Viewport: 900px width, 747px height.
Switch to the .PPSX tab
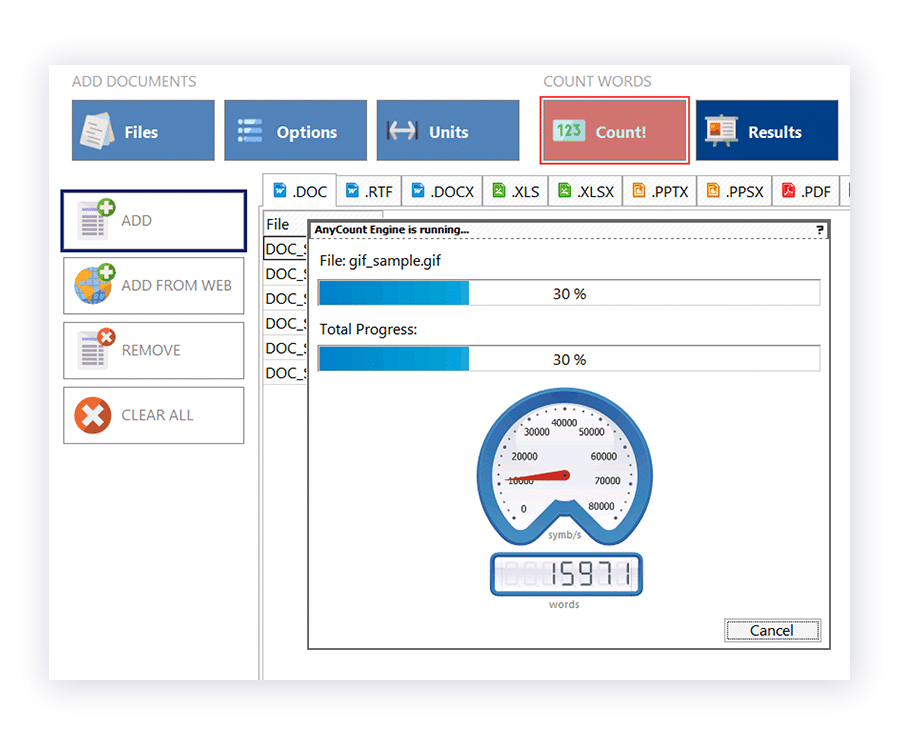tap(735, 191)
